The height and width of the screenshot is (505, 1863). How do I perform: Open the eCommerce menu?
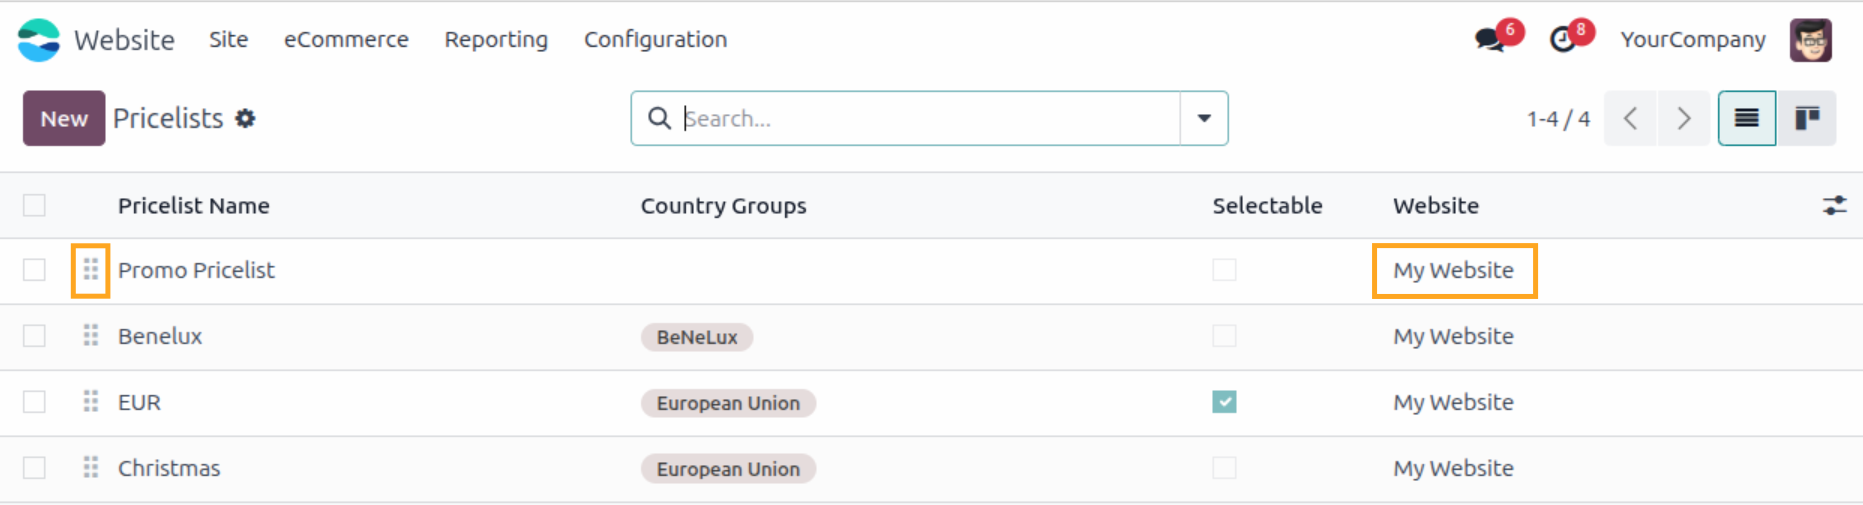[346, 40]
